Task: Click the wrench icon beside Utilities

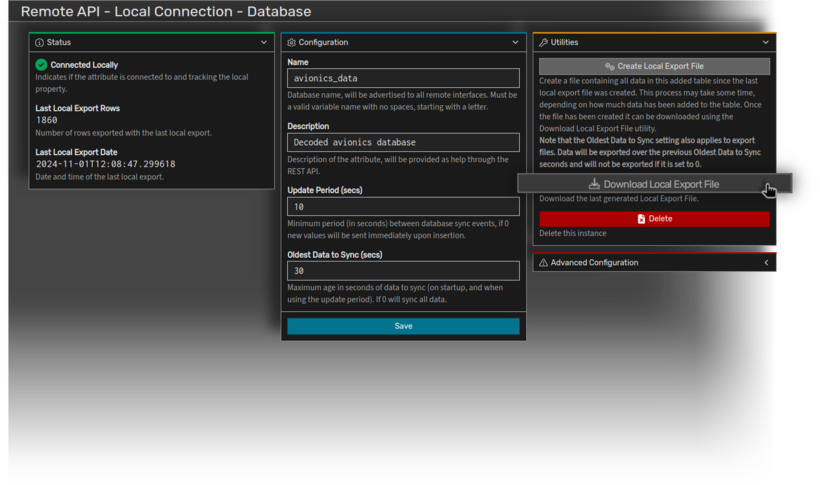Action: pos(543,42)
